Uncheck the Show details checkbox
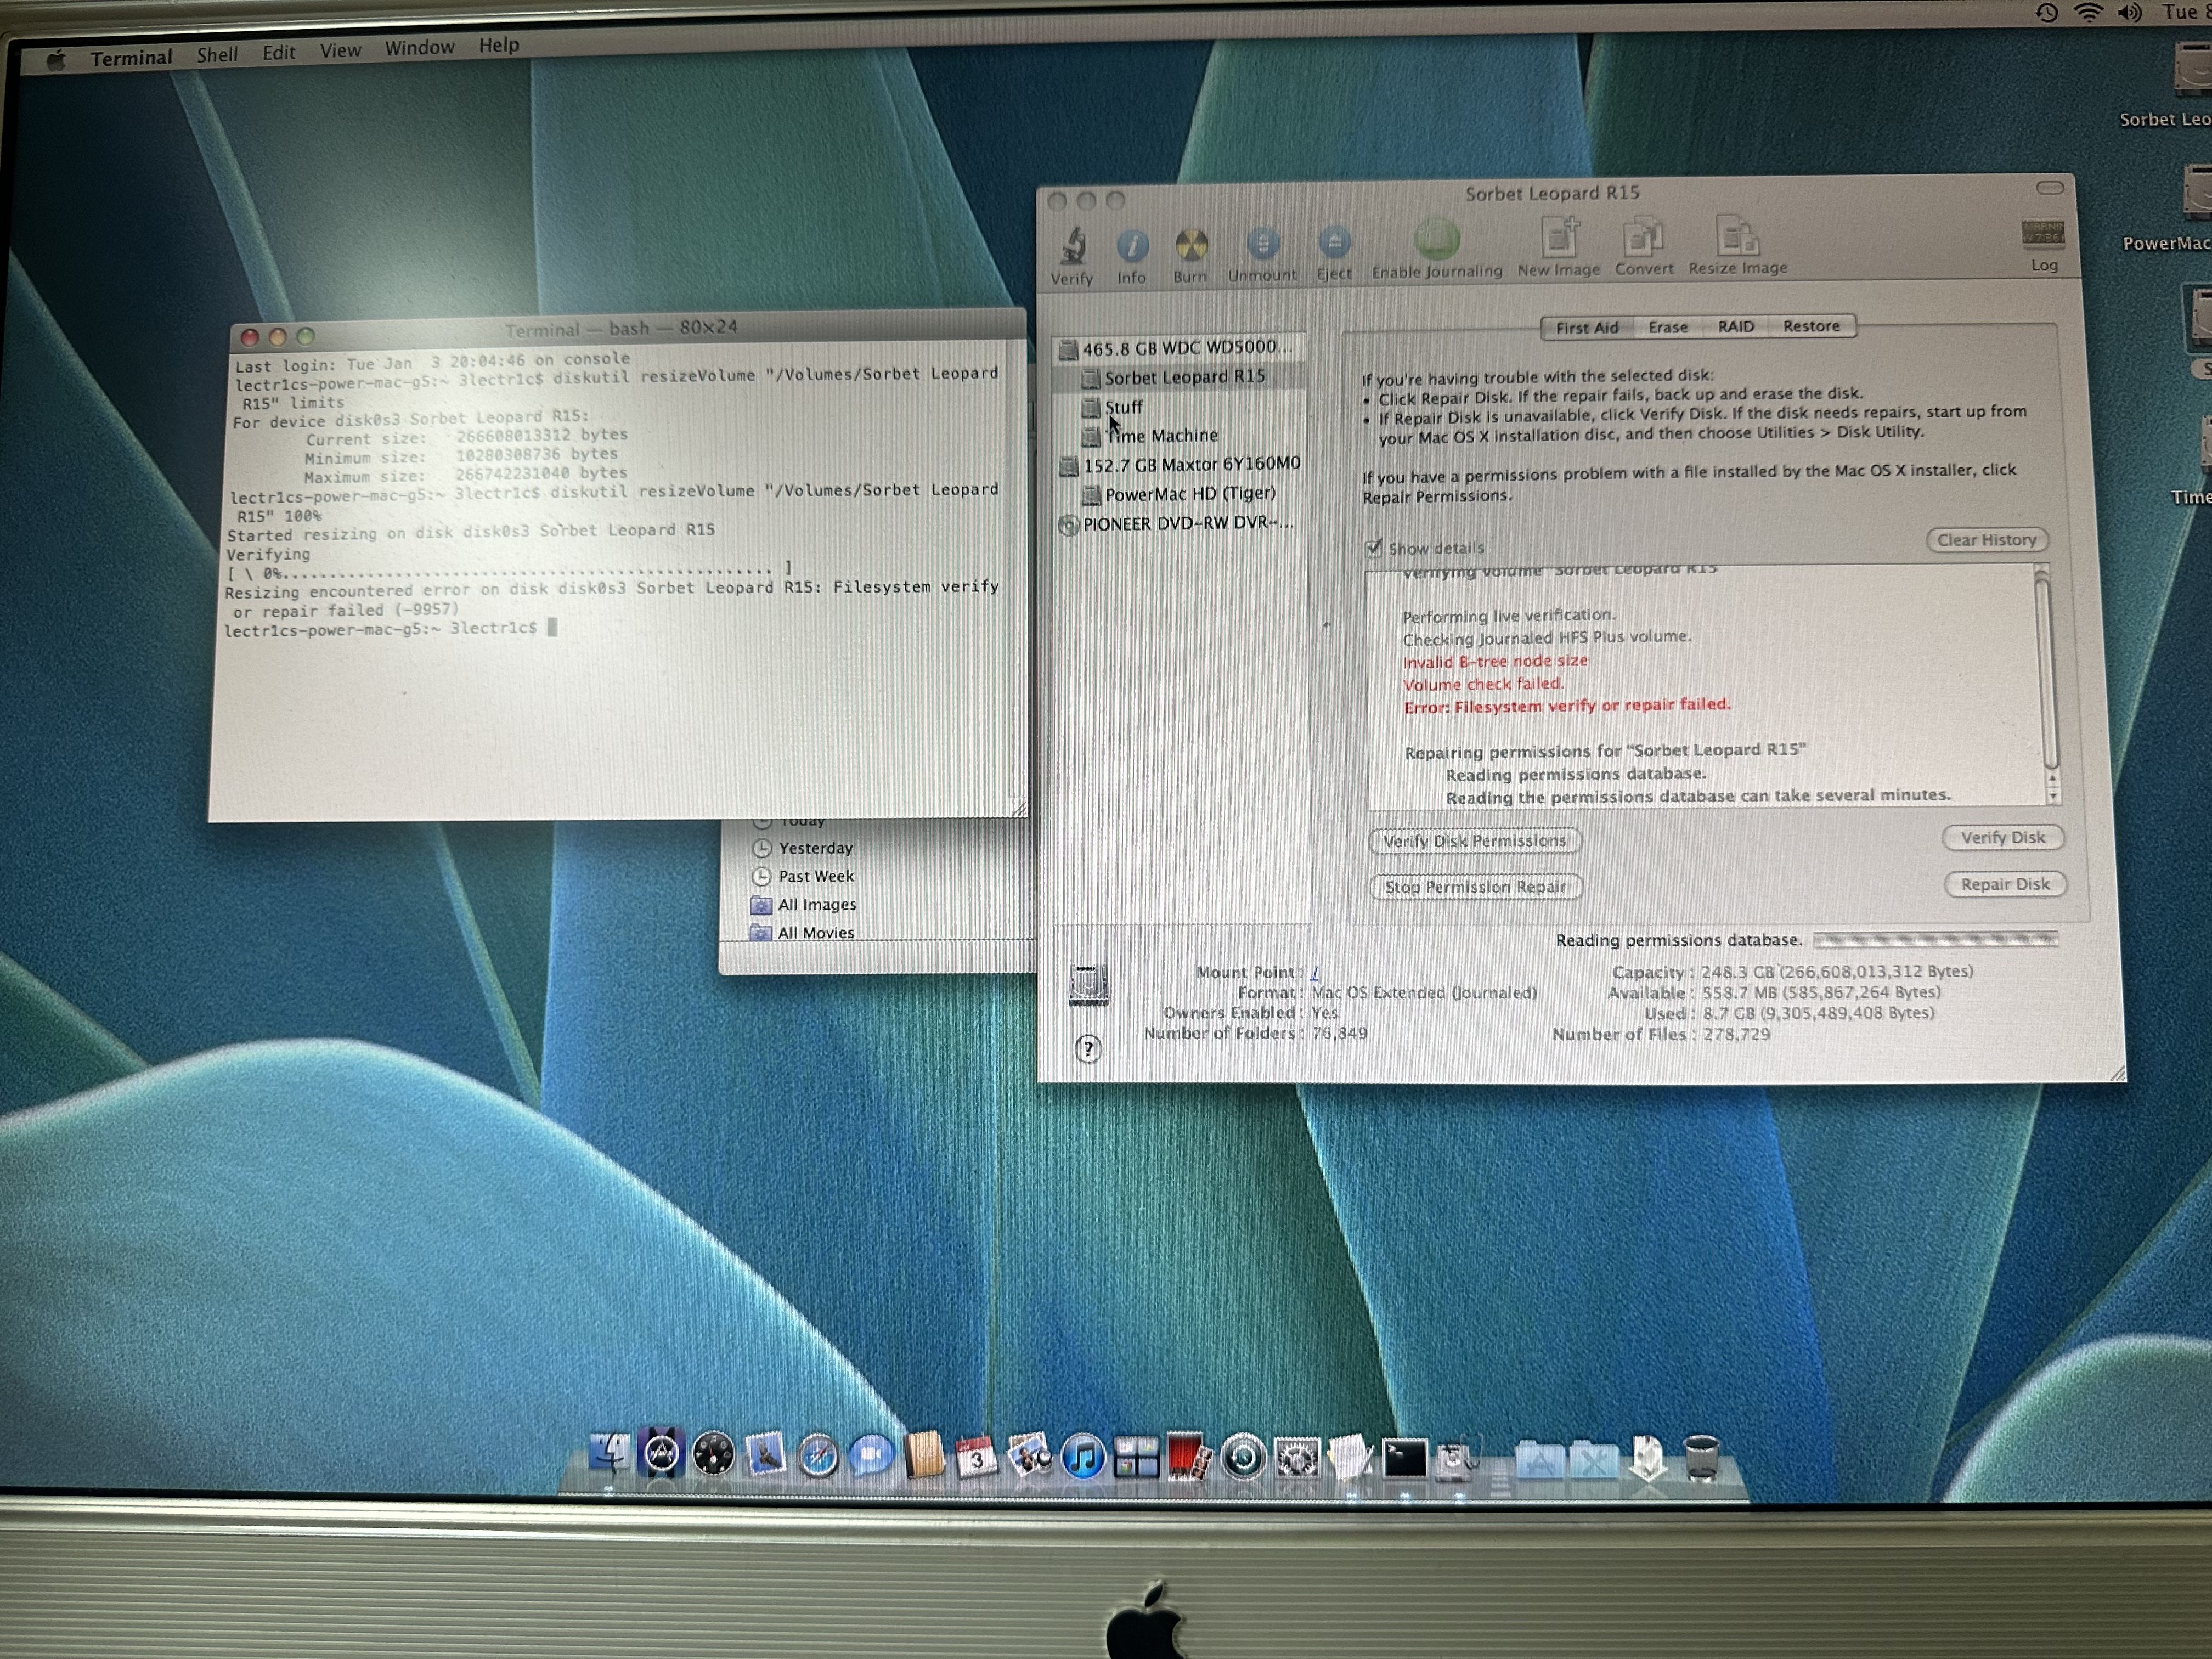This screenshot has height=1659, width=2212. click(1374, 548)
